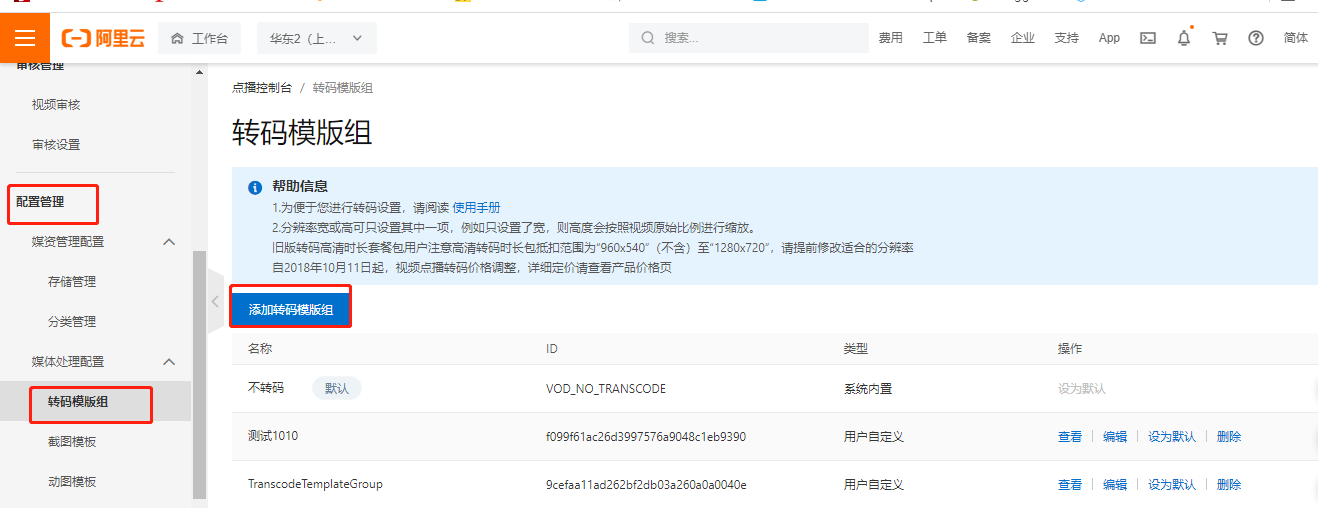Click 删除 for 测试1010 row
This screenshot has width=1318, height=508.
[x=1229, y=436]
